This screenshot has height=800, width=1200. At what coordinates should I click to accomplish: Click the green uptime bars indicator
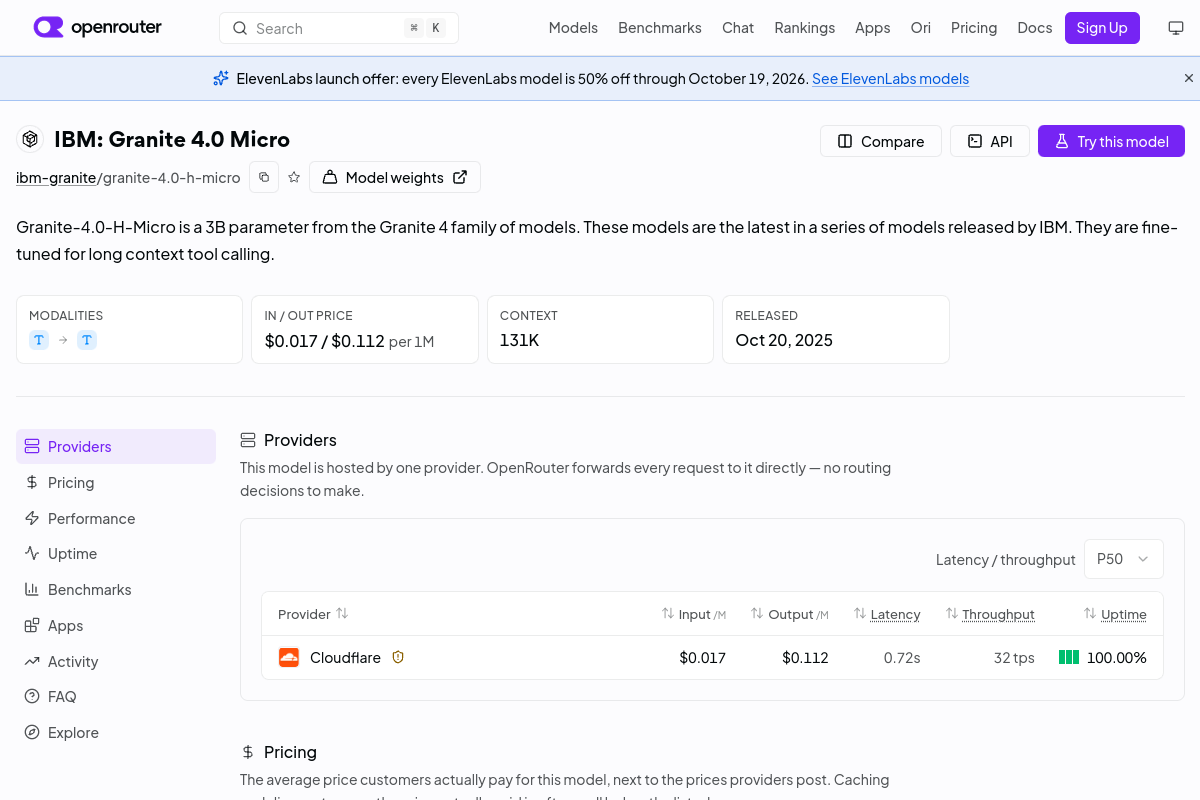[1069, 658]
